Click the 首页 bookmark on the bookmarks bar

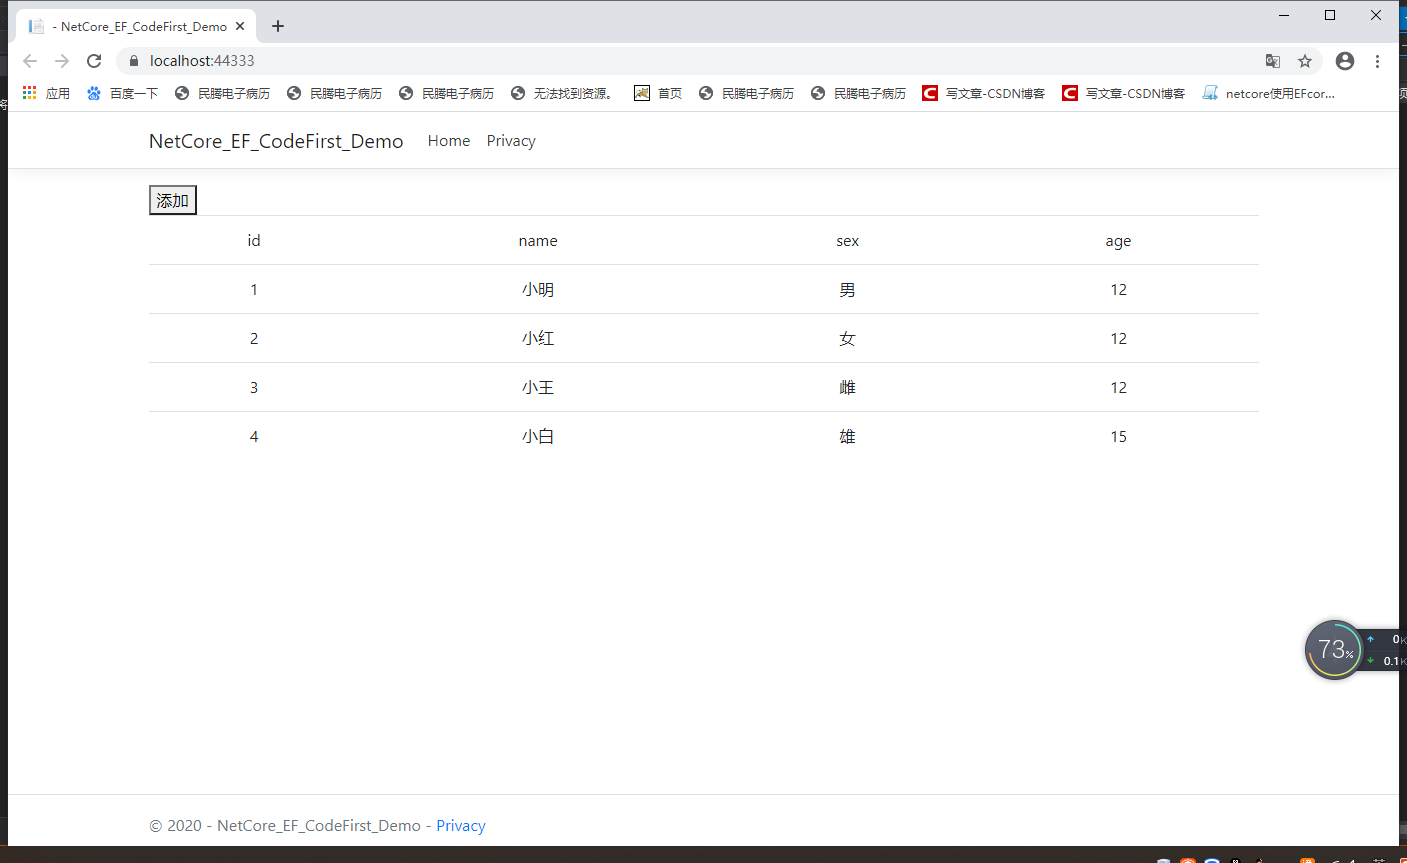pyautogui.click(x=658, y=92)
